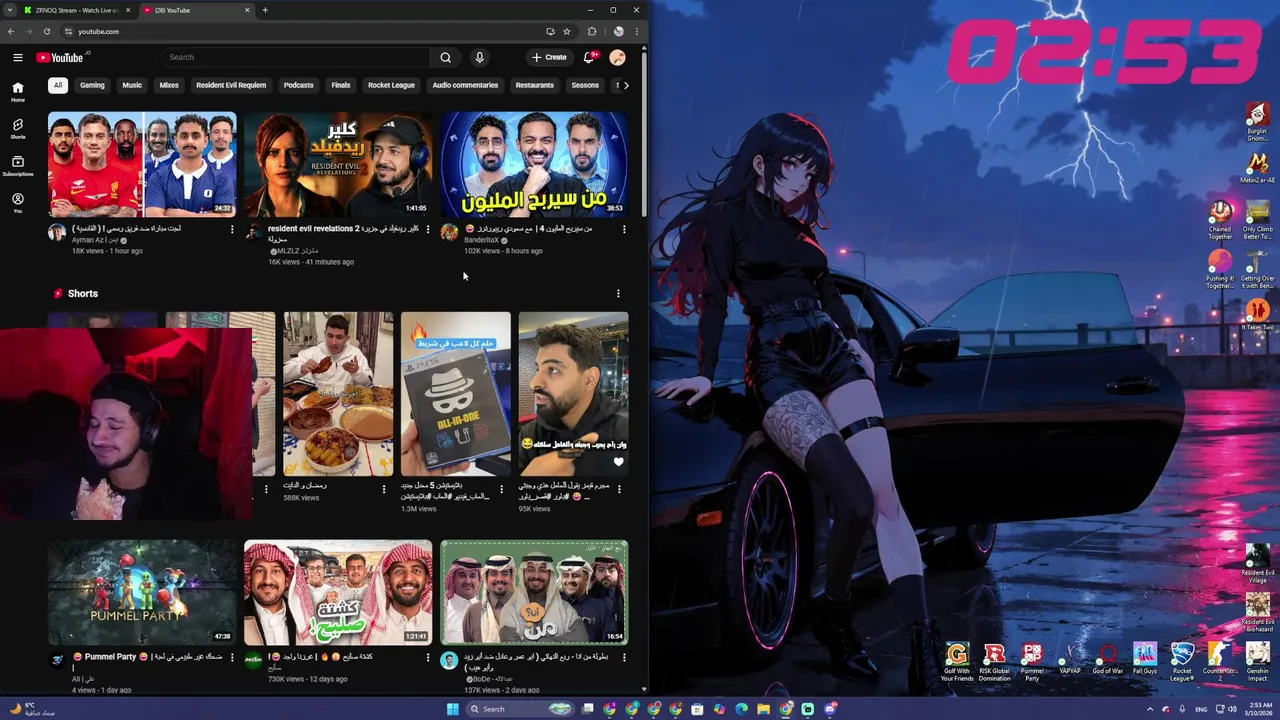Image resolution: width=1280 pixels, height=720 pixels.
Task: Launch the It Takes Two desktop shortcut
Action: click(1257, 314)
